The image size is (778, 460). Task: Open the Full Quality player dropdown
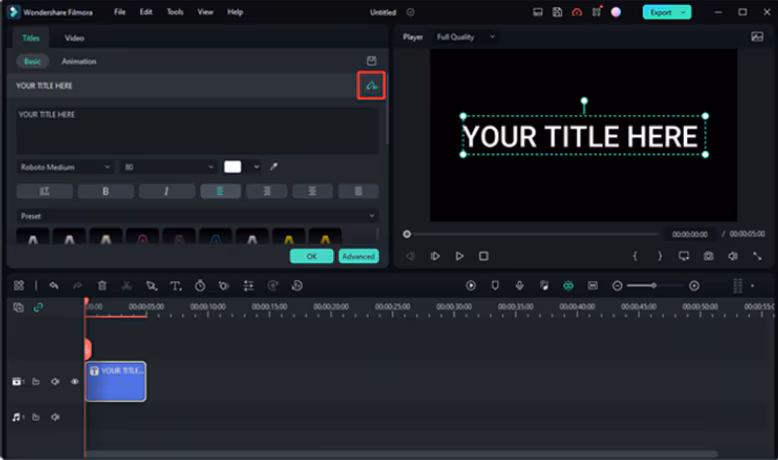(x=465, y=37)
